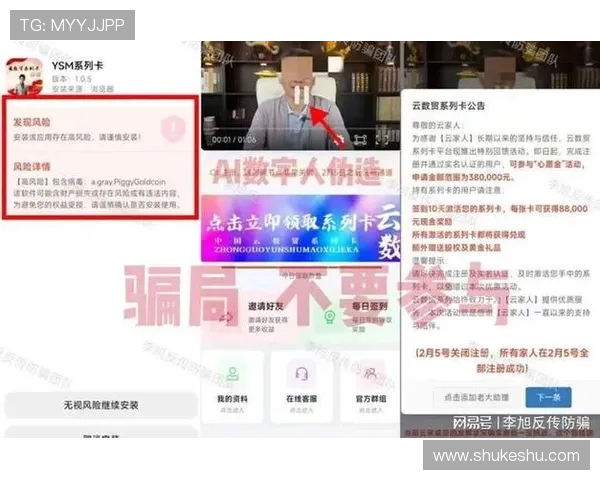Open the 每日签到 card
The image size is (600, 480).
(358, 318)
